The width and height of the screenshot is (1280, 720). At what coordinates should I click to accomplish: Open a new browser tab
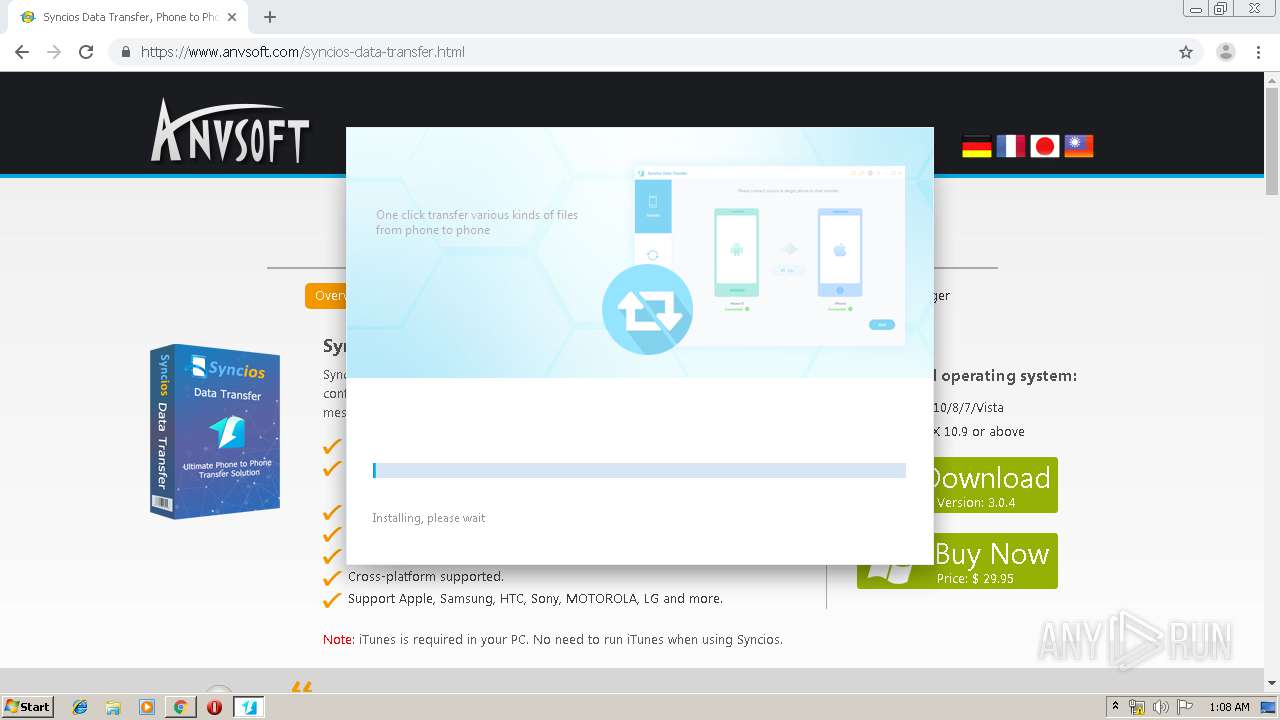point(270,17)
